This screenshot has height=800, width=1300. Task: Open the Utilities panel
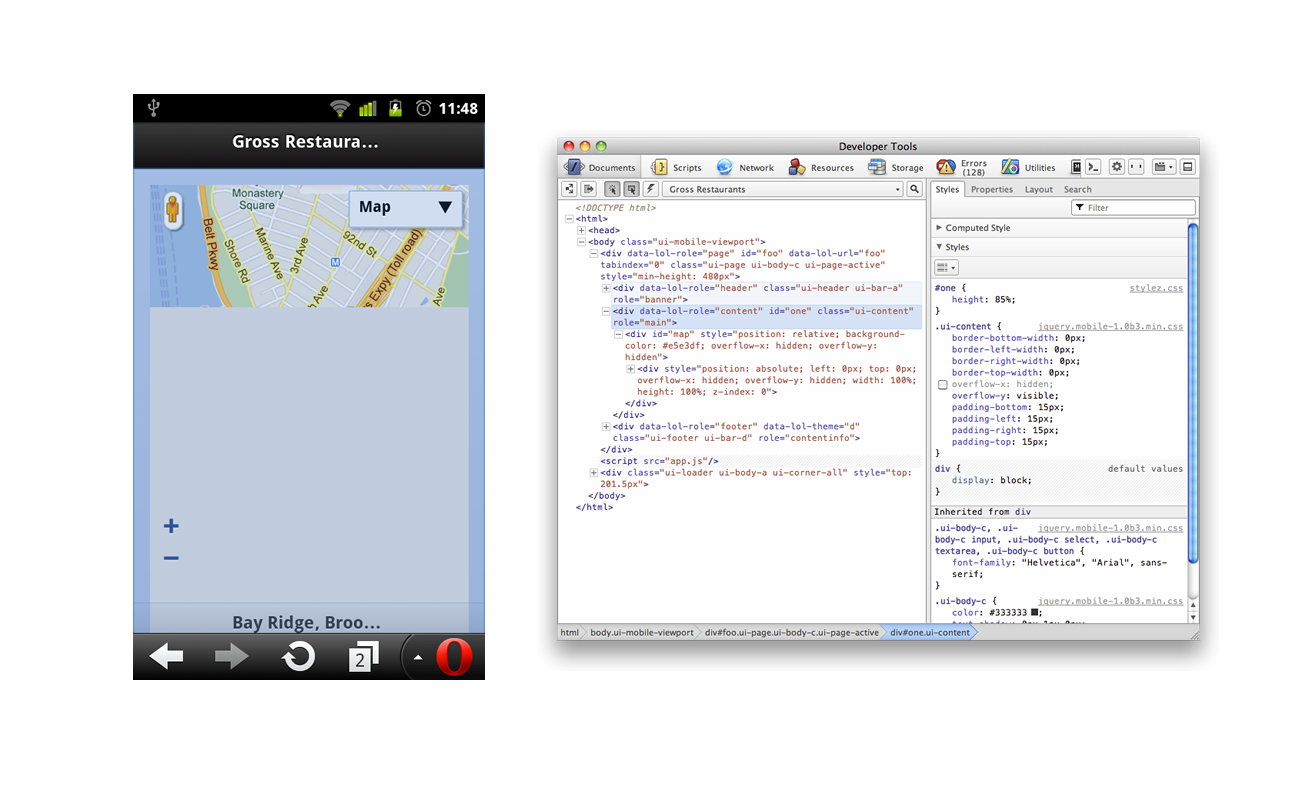pyautogui.click(x=1040, y=167)
